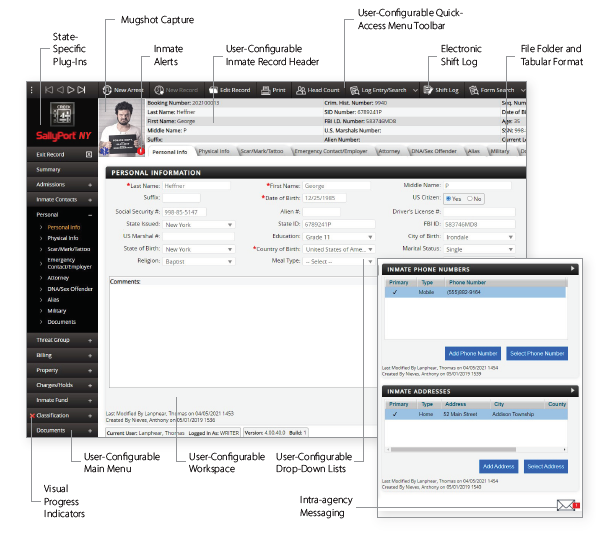Open Charges/Holds menu section
608x536 pixels.
click(x=62, y=386)
